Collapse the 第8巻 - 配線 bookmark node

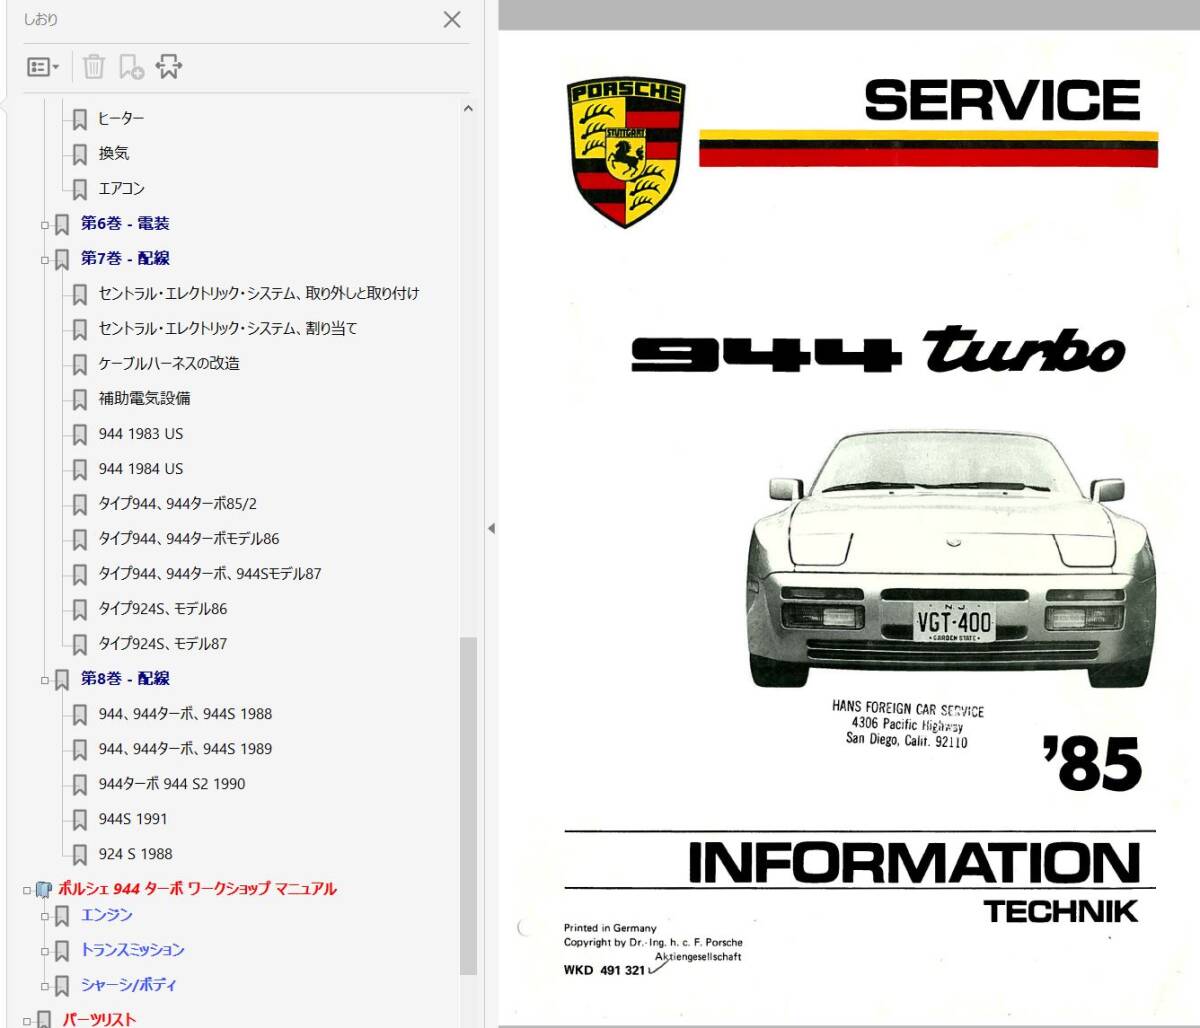pos(44,679)
